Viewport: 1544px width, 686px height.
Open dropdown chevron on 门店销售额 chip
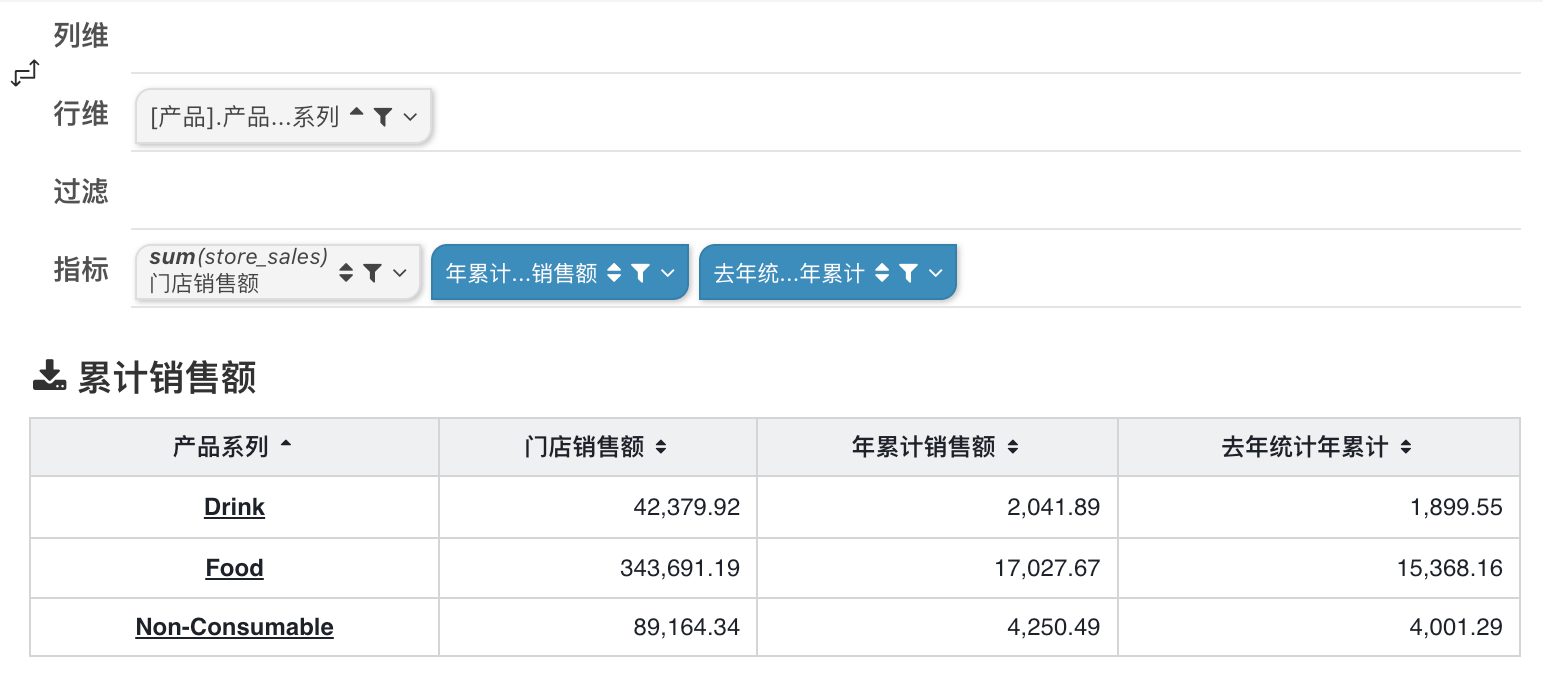pyautogui.click(x=400, y=272)
